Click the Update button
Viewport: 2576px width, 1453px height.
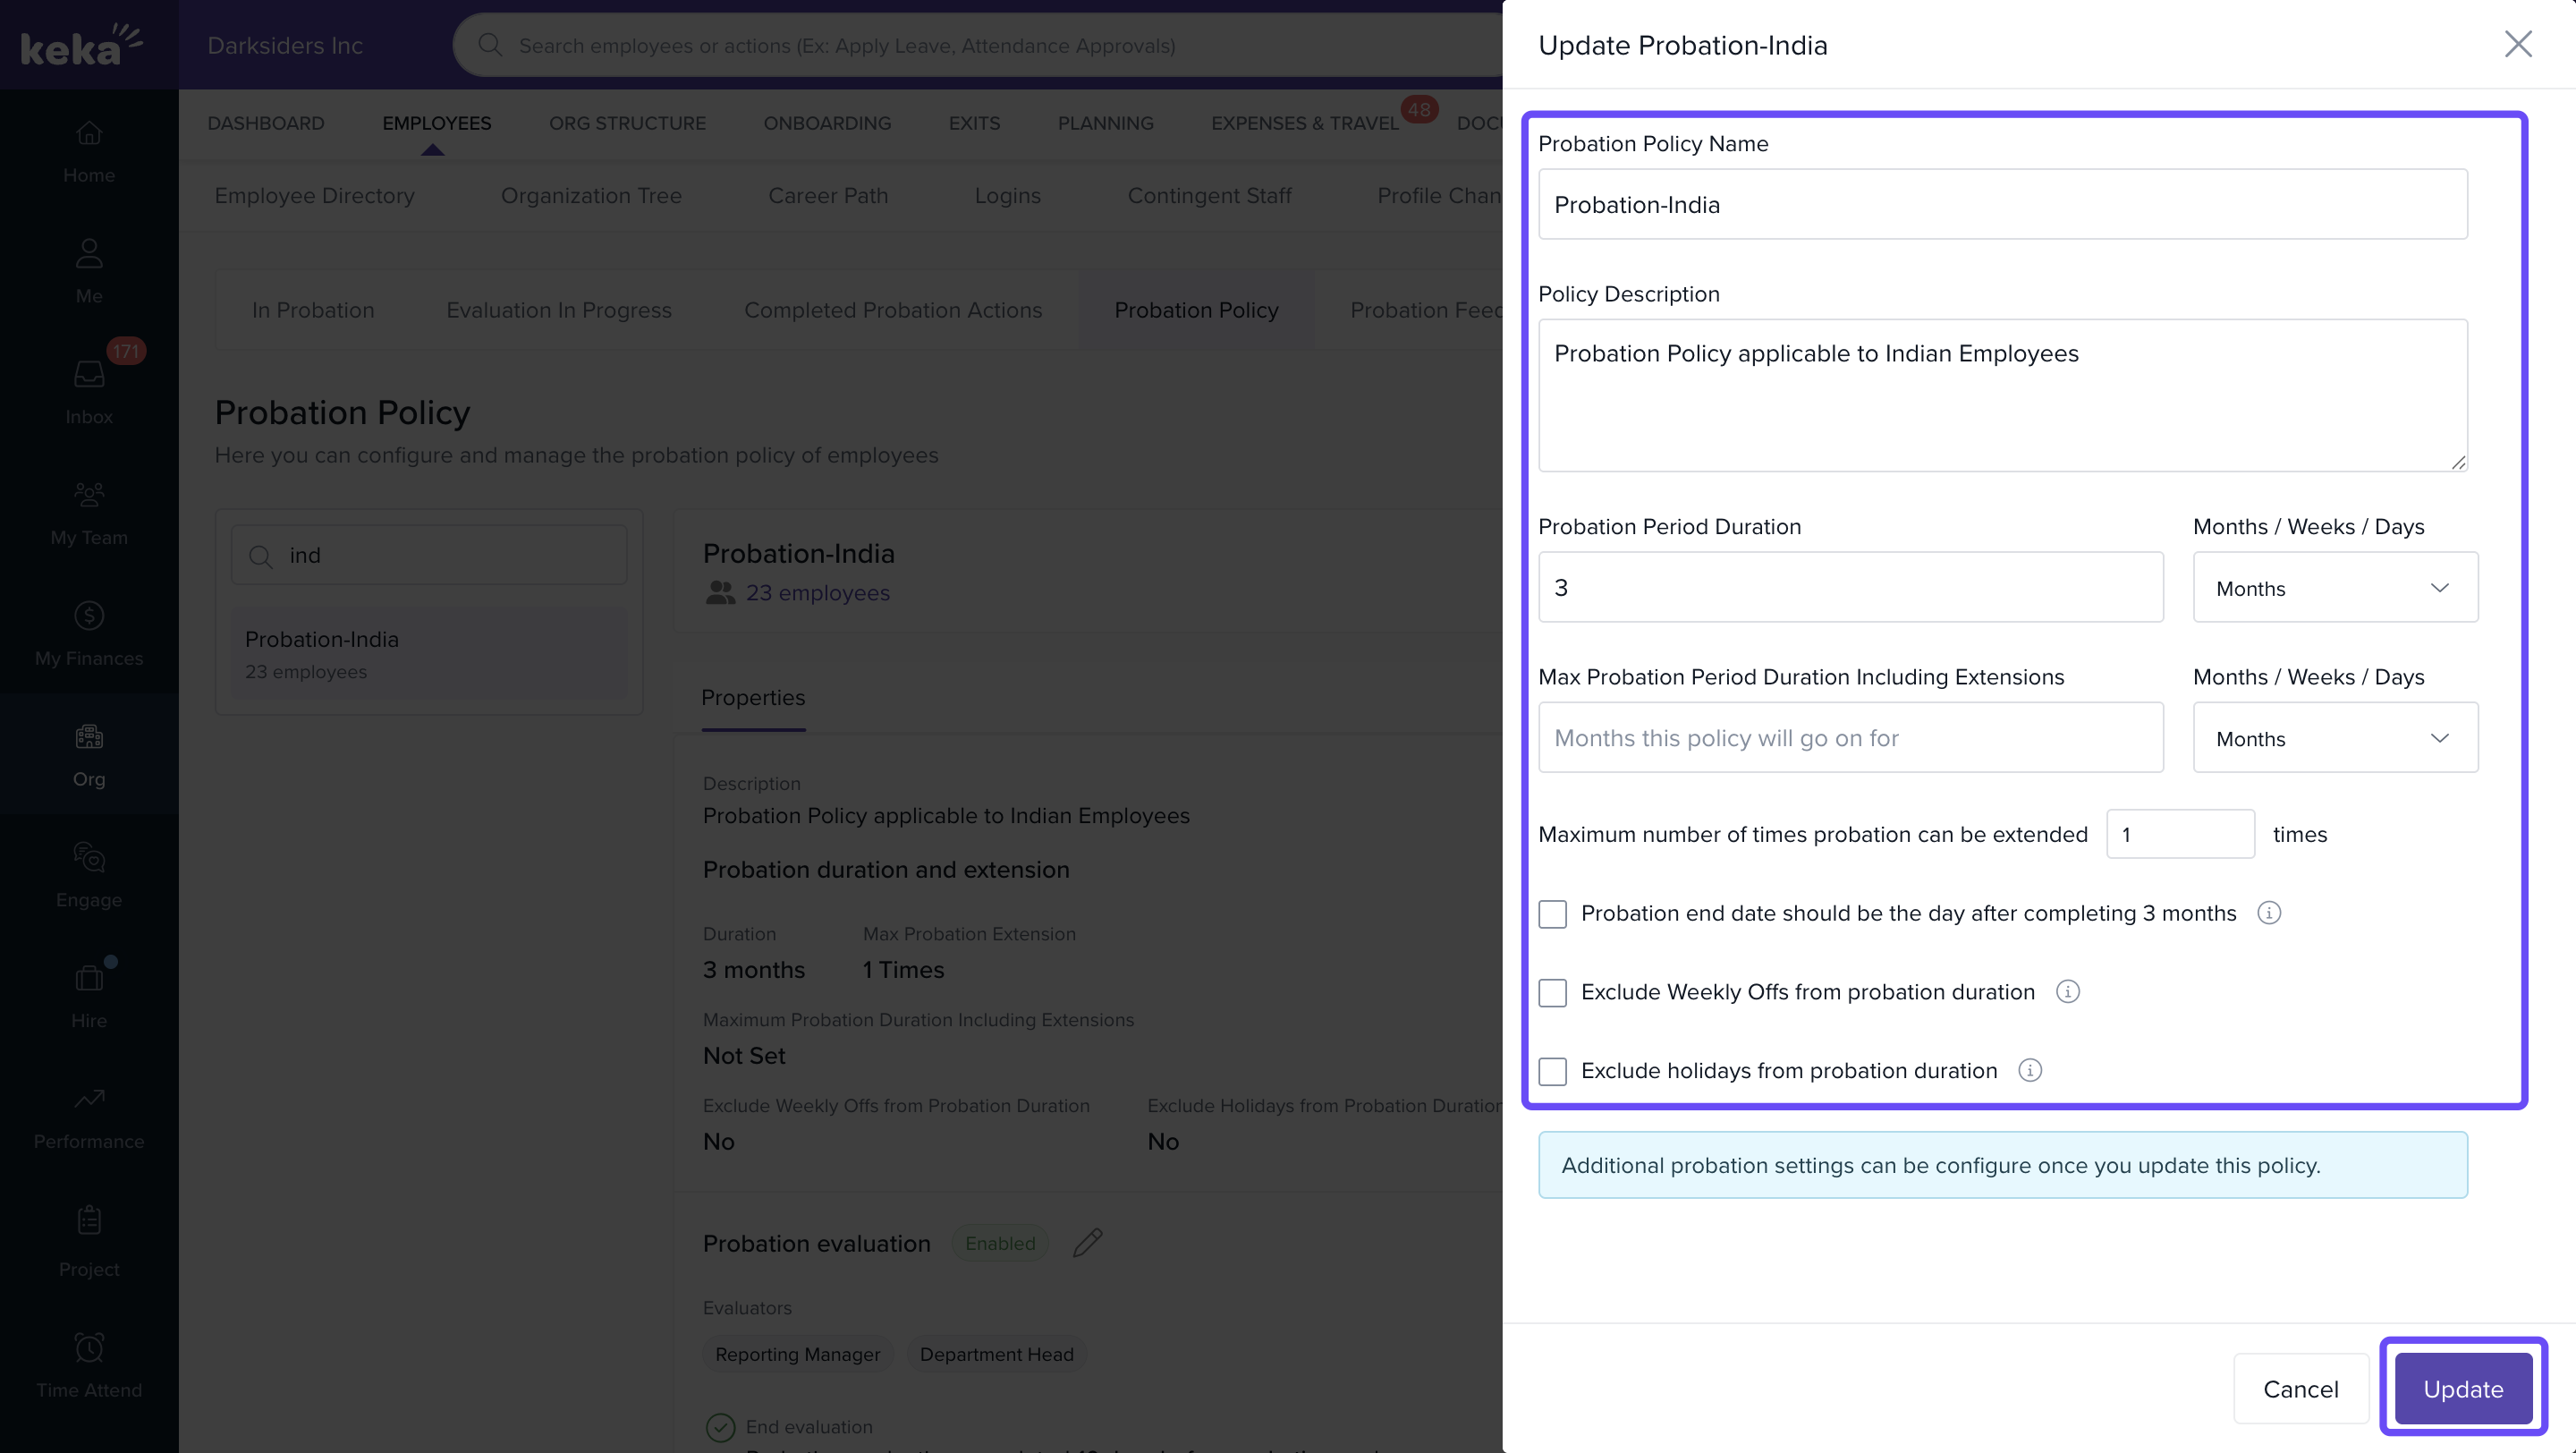(2462, 1389)
